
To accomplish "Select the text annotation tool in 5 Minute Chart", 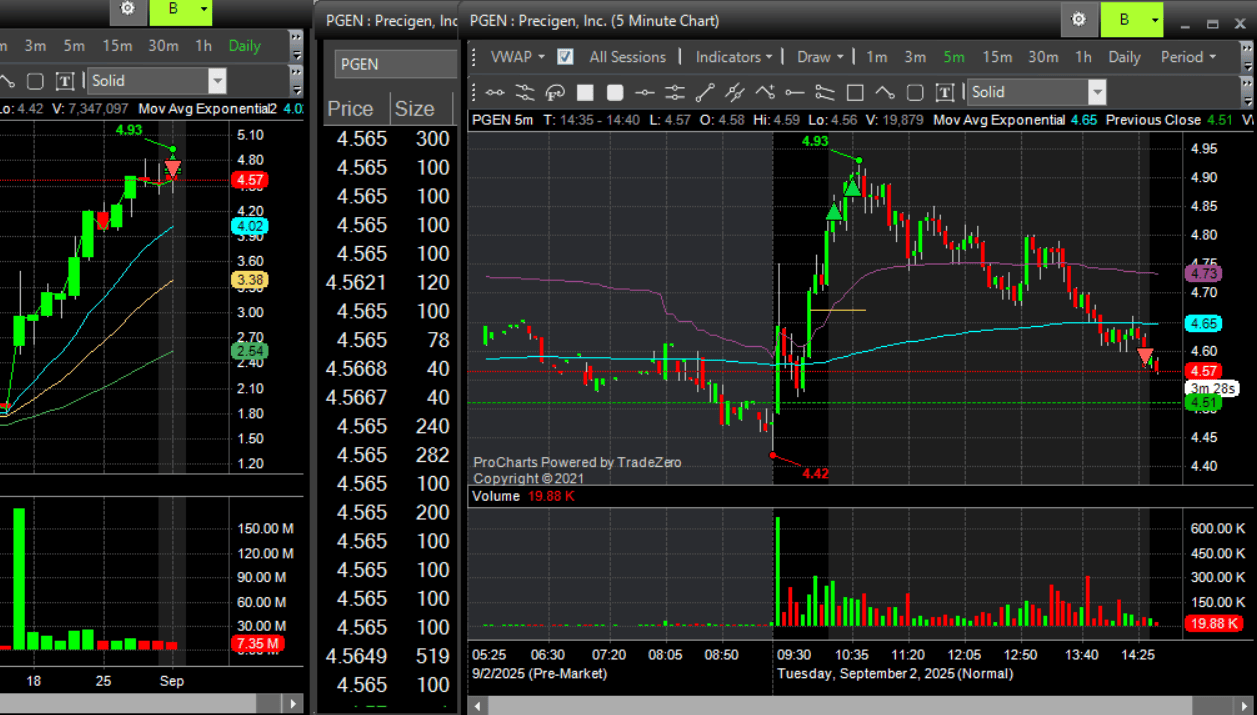I will pos(944,93).
